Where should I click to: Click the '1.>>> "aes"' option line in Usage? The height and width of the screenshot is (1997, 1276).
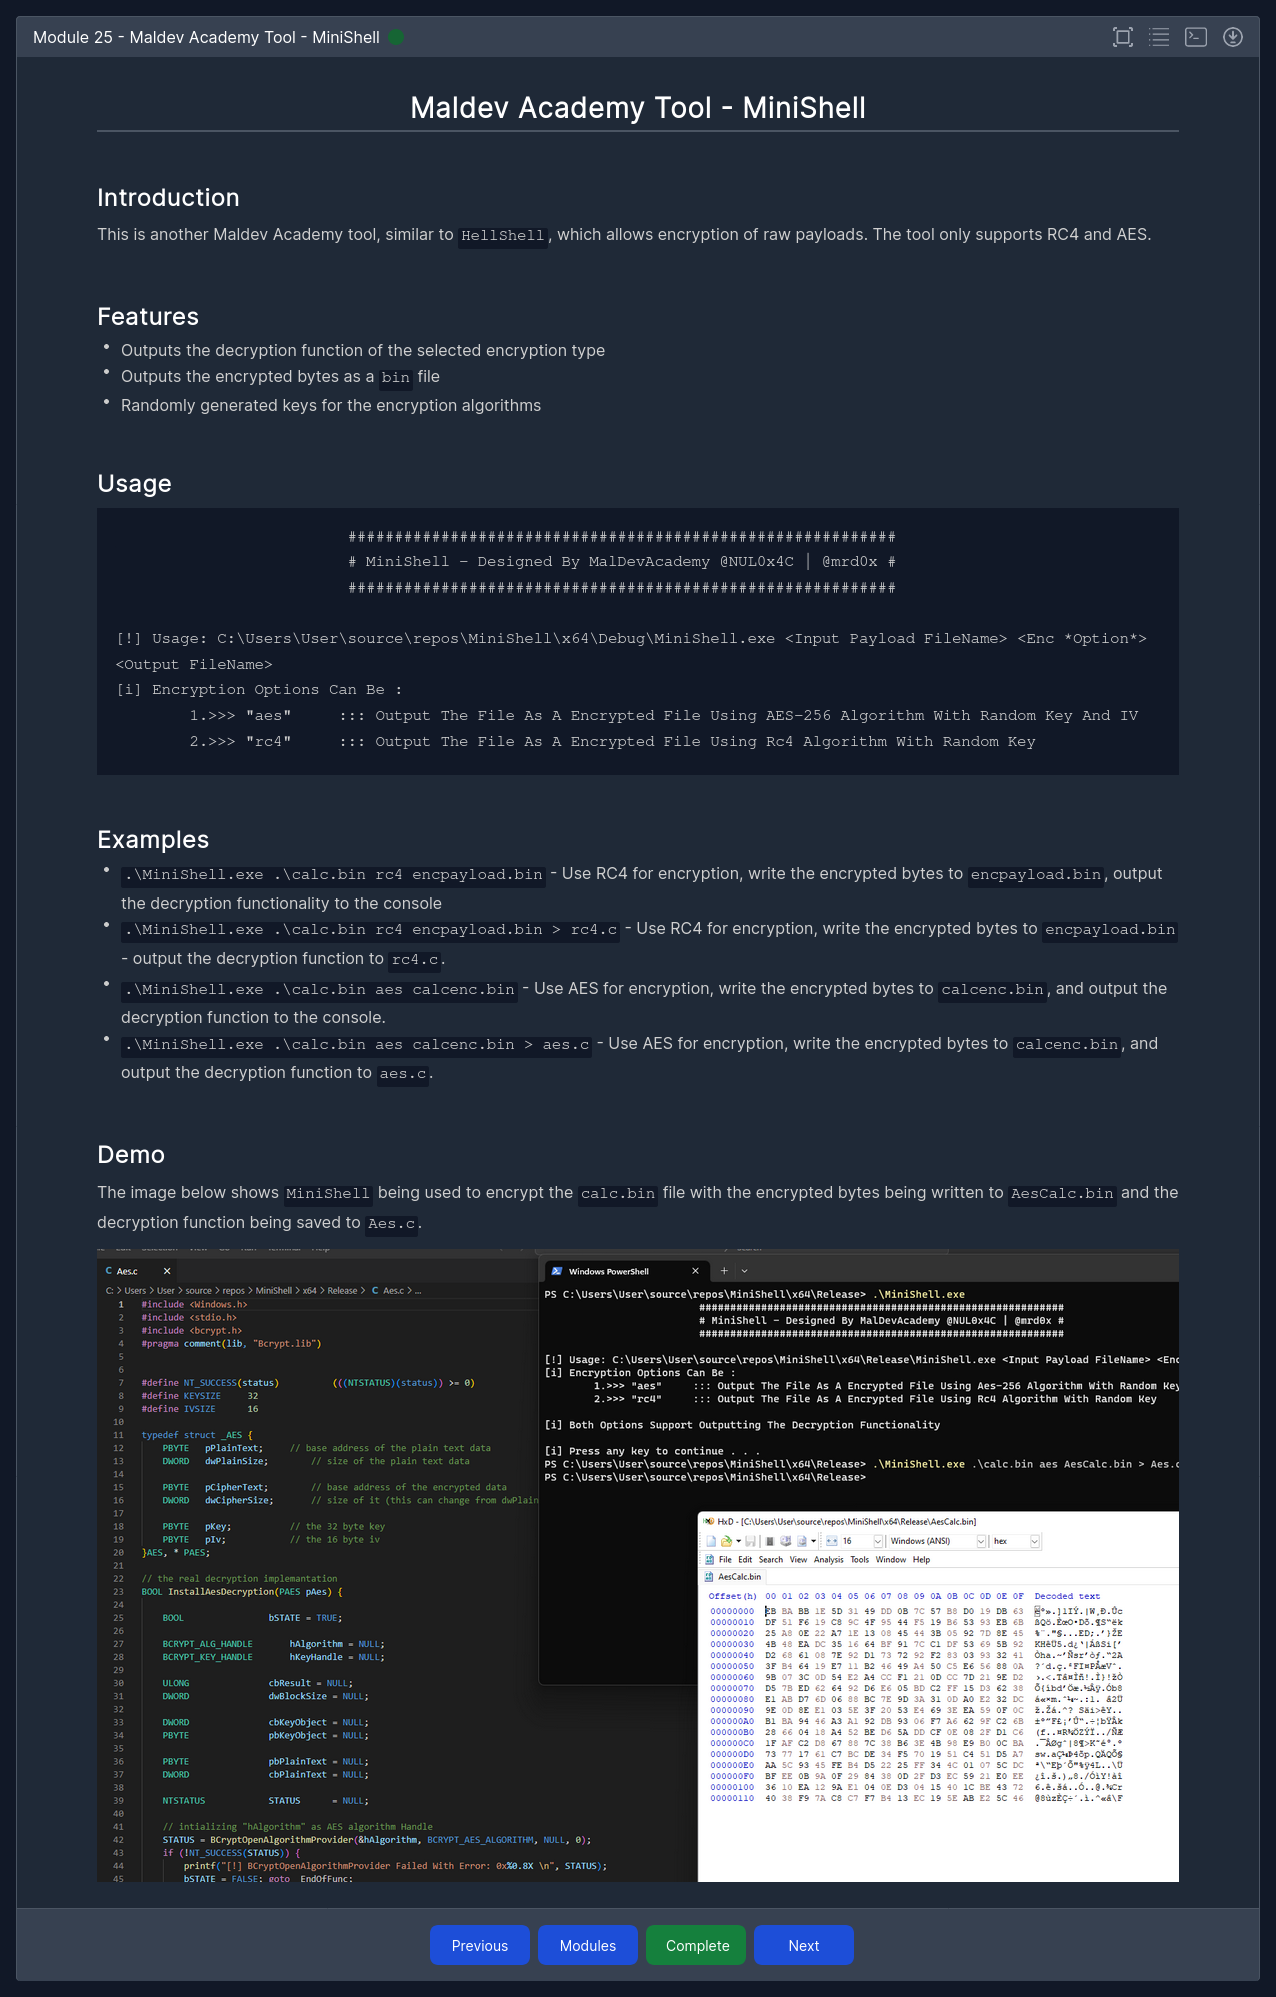click(664, 716)
